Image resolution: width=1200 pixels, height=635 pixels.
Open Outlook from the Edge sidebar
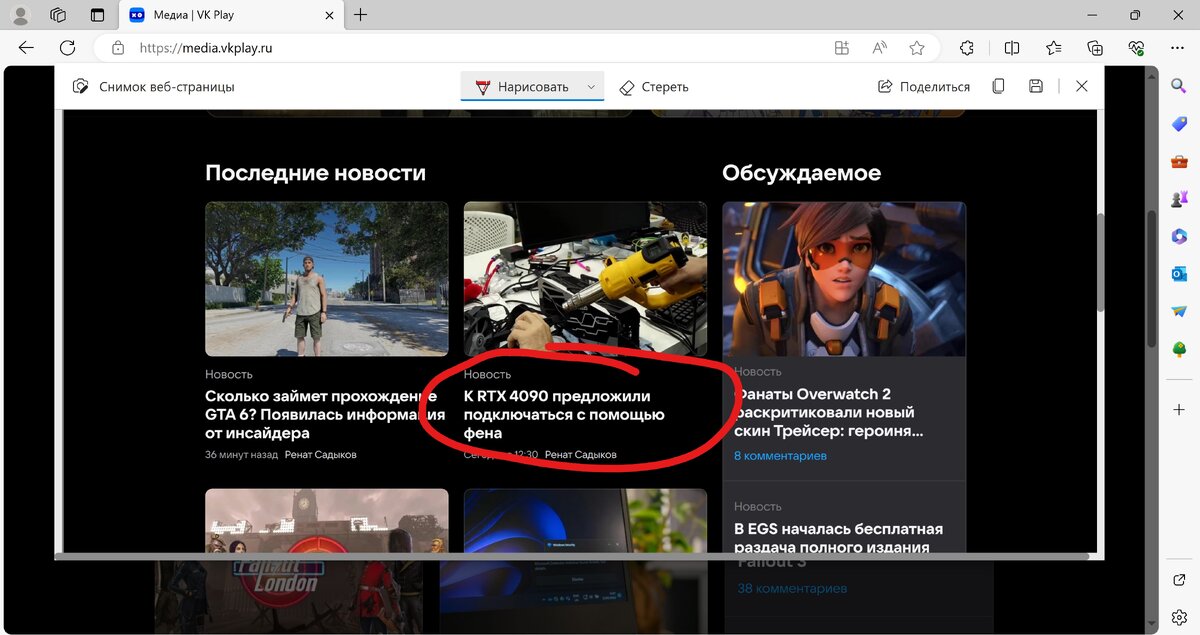[1178, 273]
